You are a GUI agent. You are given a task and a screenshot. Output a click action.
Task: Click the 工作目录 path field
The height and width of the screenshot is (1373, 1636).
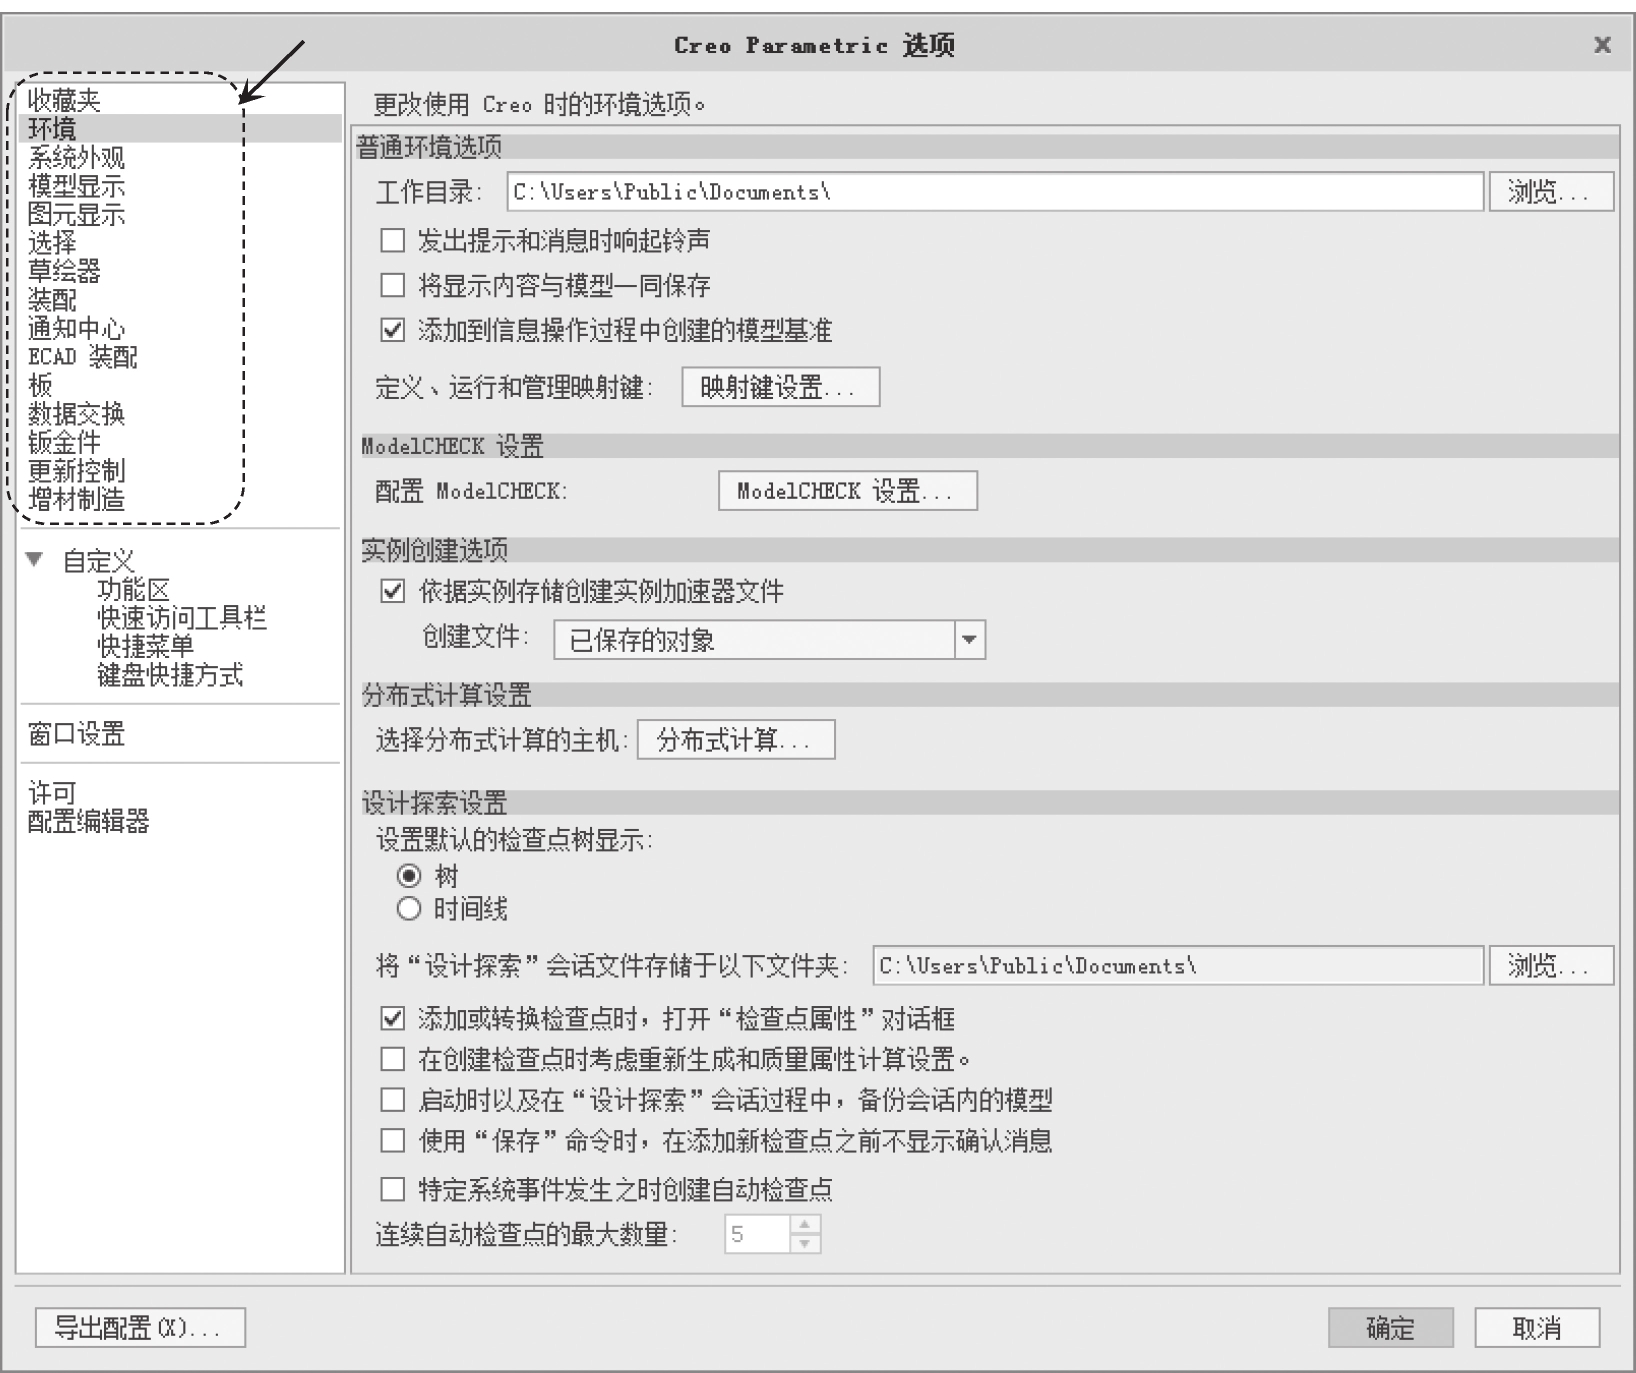pyautogui.click(x=995, y=192)
